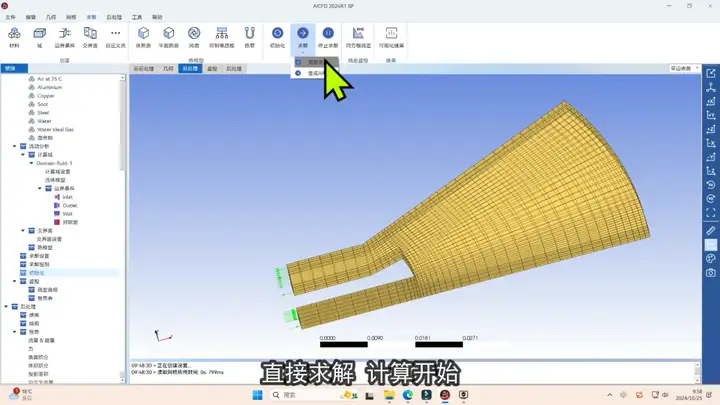Open the 文件 file menu
720x405 pixels.
(x=10, y=17)
